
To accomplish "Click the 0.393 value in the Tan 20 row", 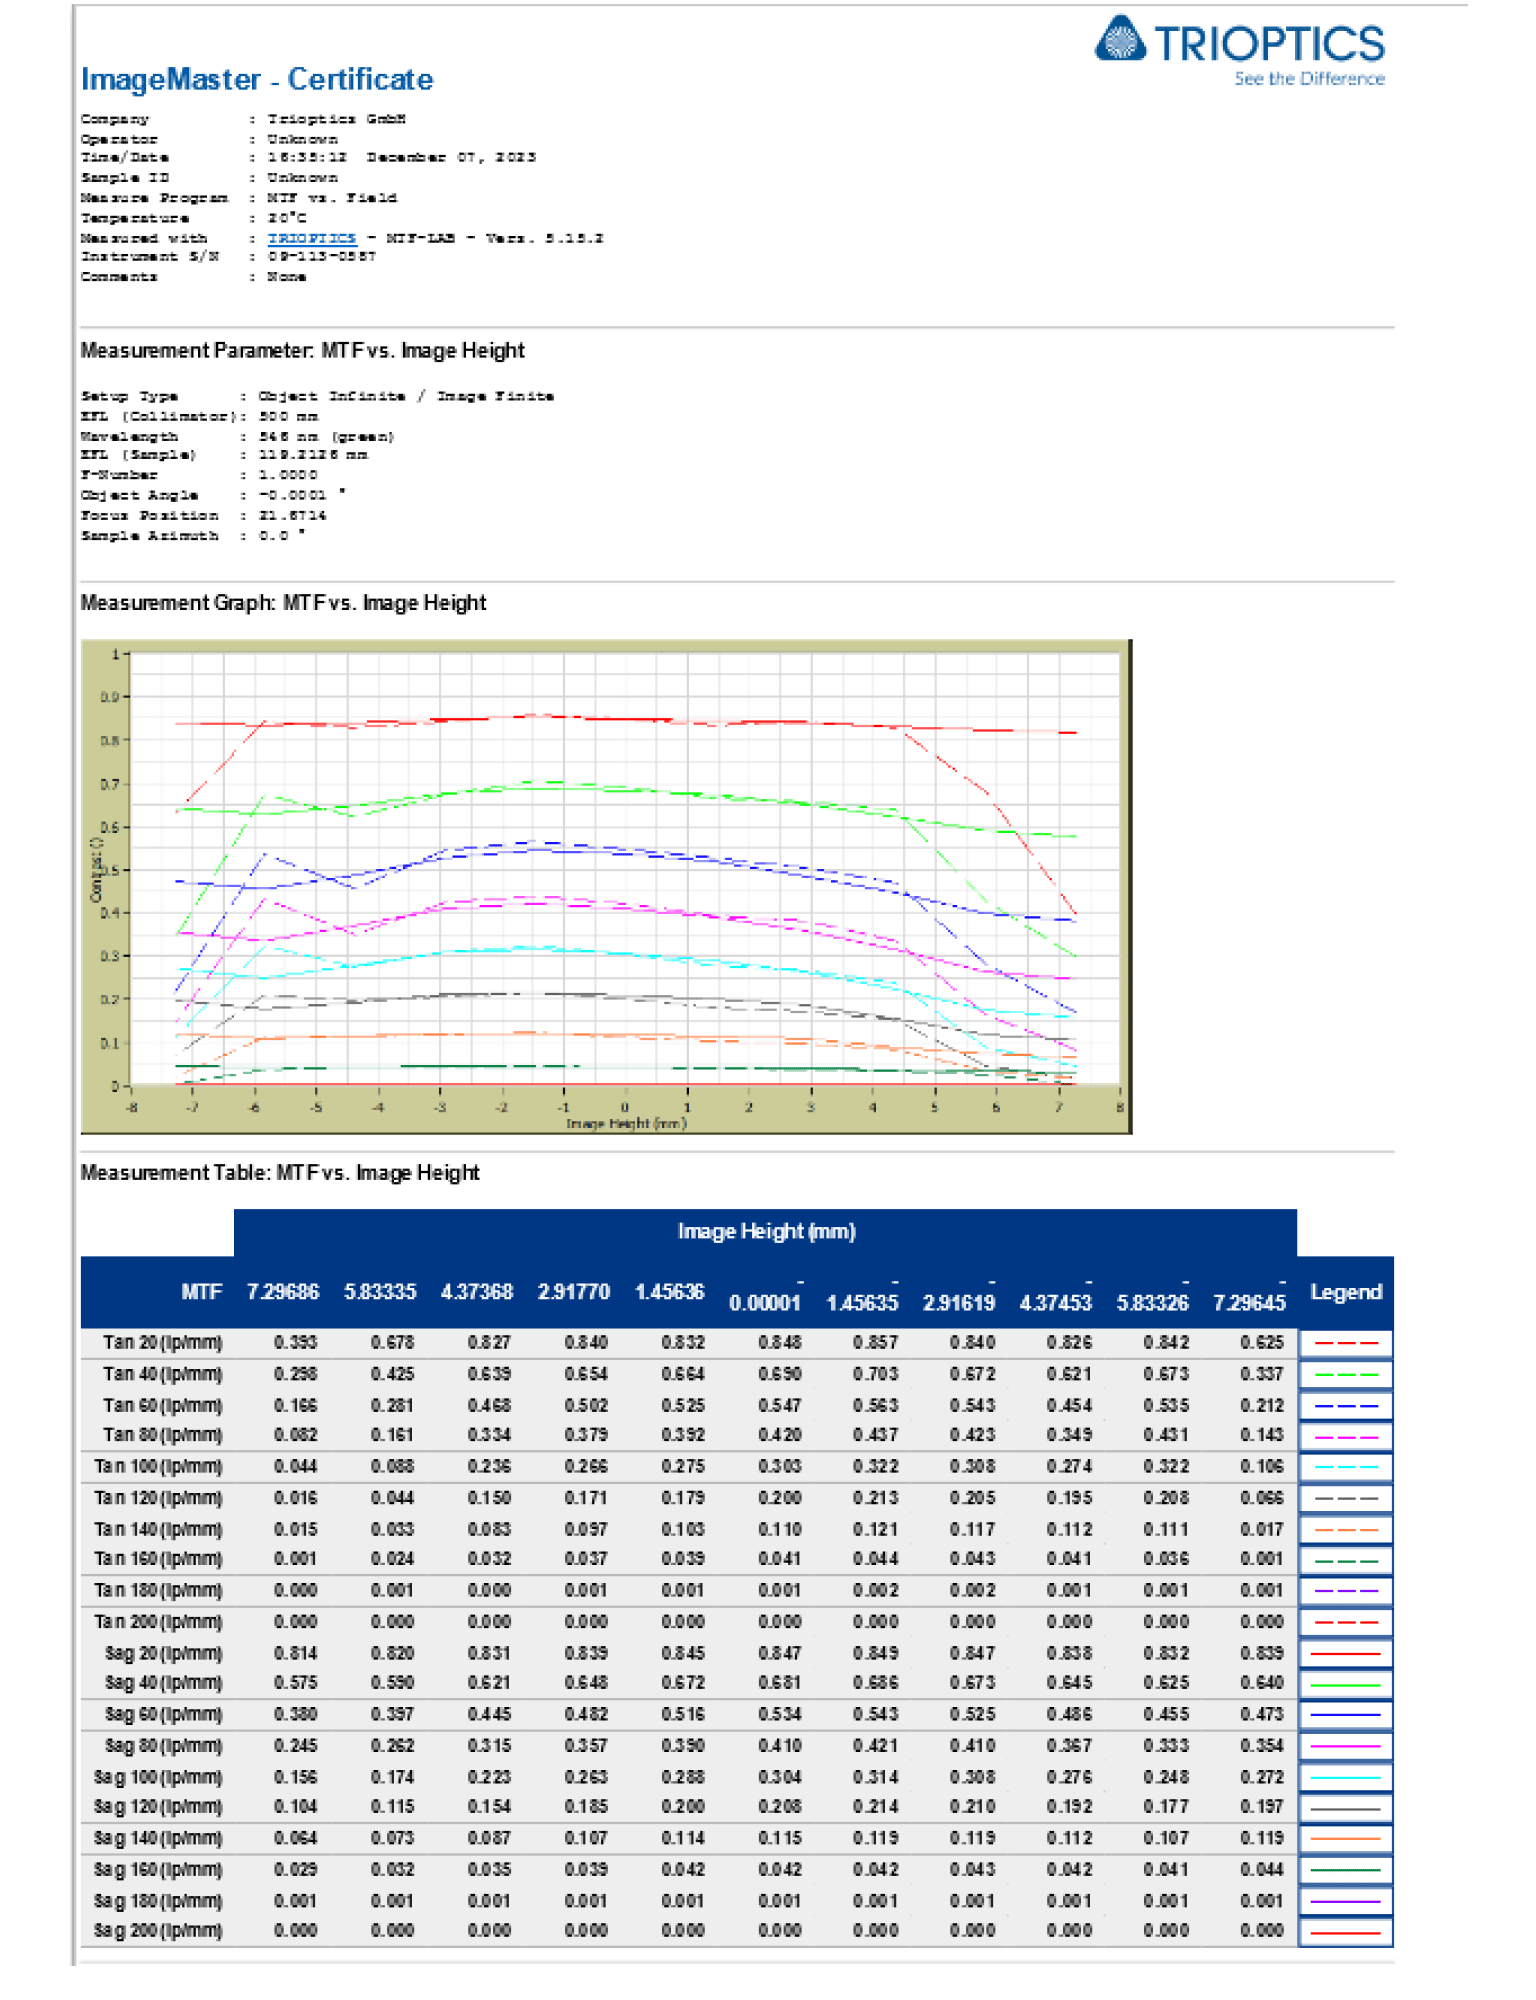I will point(296,1343).
